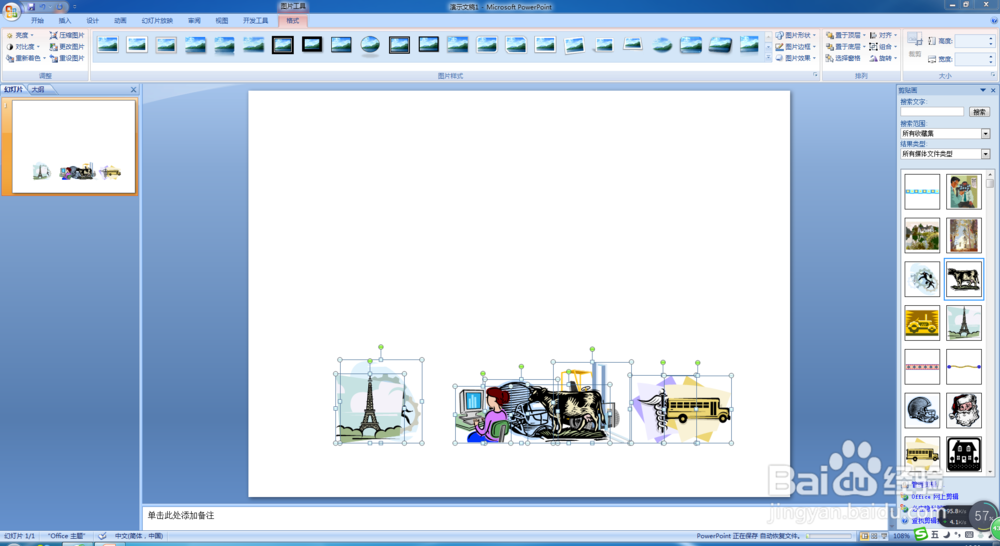1000x546 pixels.
Task: Switch to the 动画 ribbon tab
Action: click(x=120, y=21)
